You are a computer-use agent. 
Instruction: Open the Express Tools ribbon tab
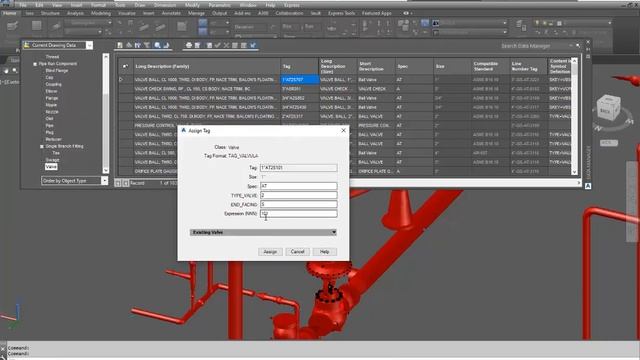(x=342, y=13)
